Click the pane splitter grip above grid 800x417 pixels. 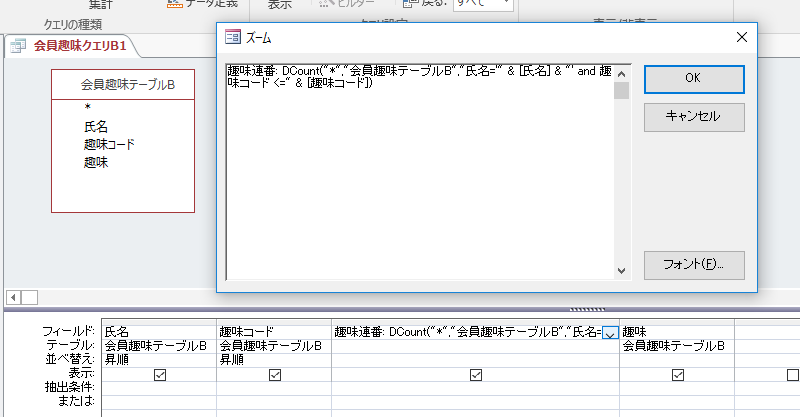coord(587,309)
